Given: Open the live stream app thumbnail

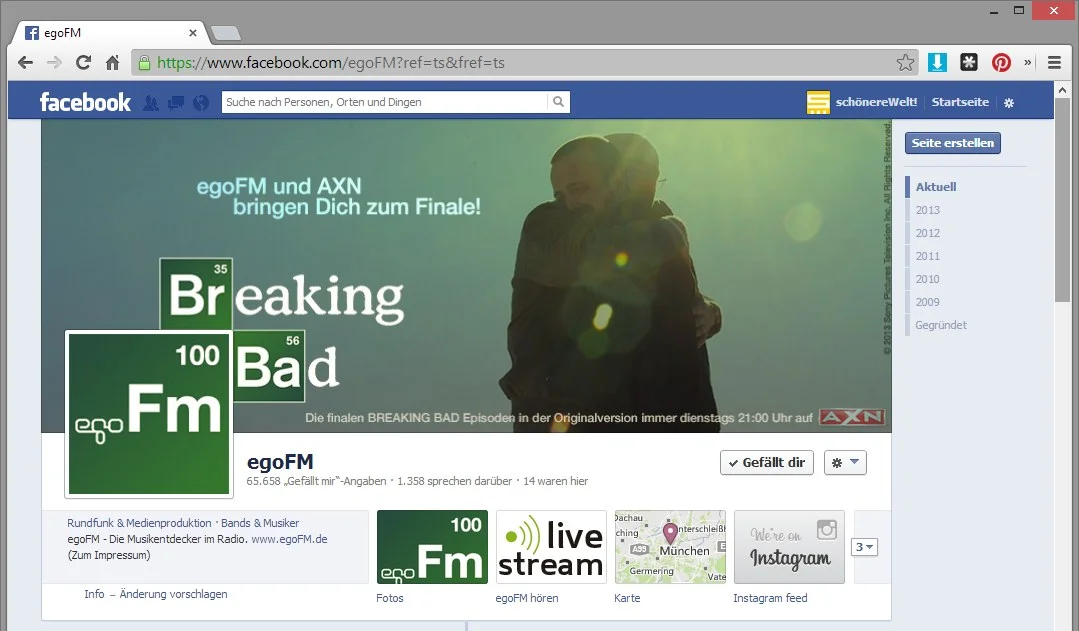Looking at the screenshot, I should click(x=551, y=547).
